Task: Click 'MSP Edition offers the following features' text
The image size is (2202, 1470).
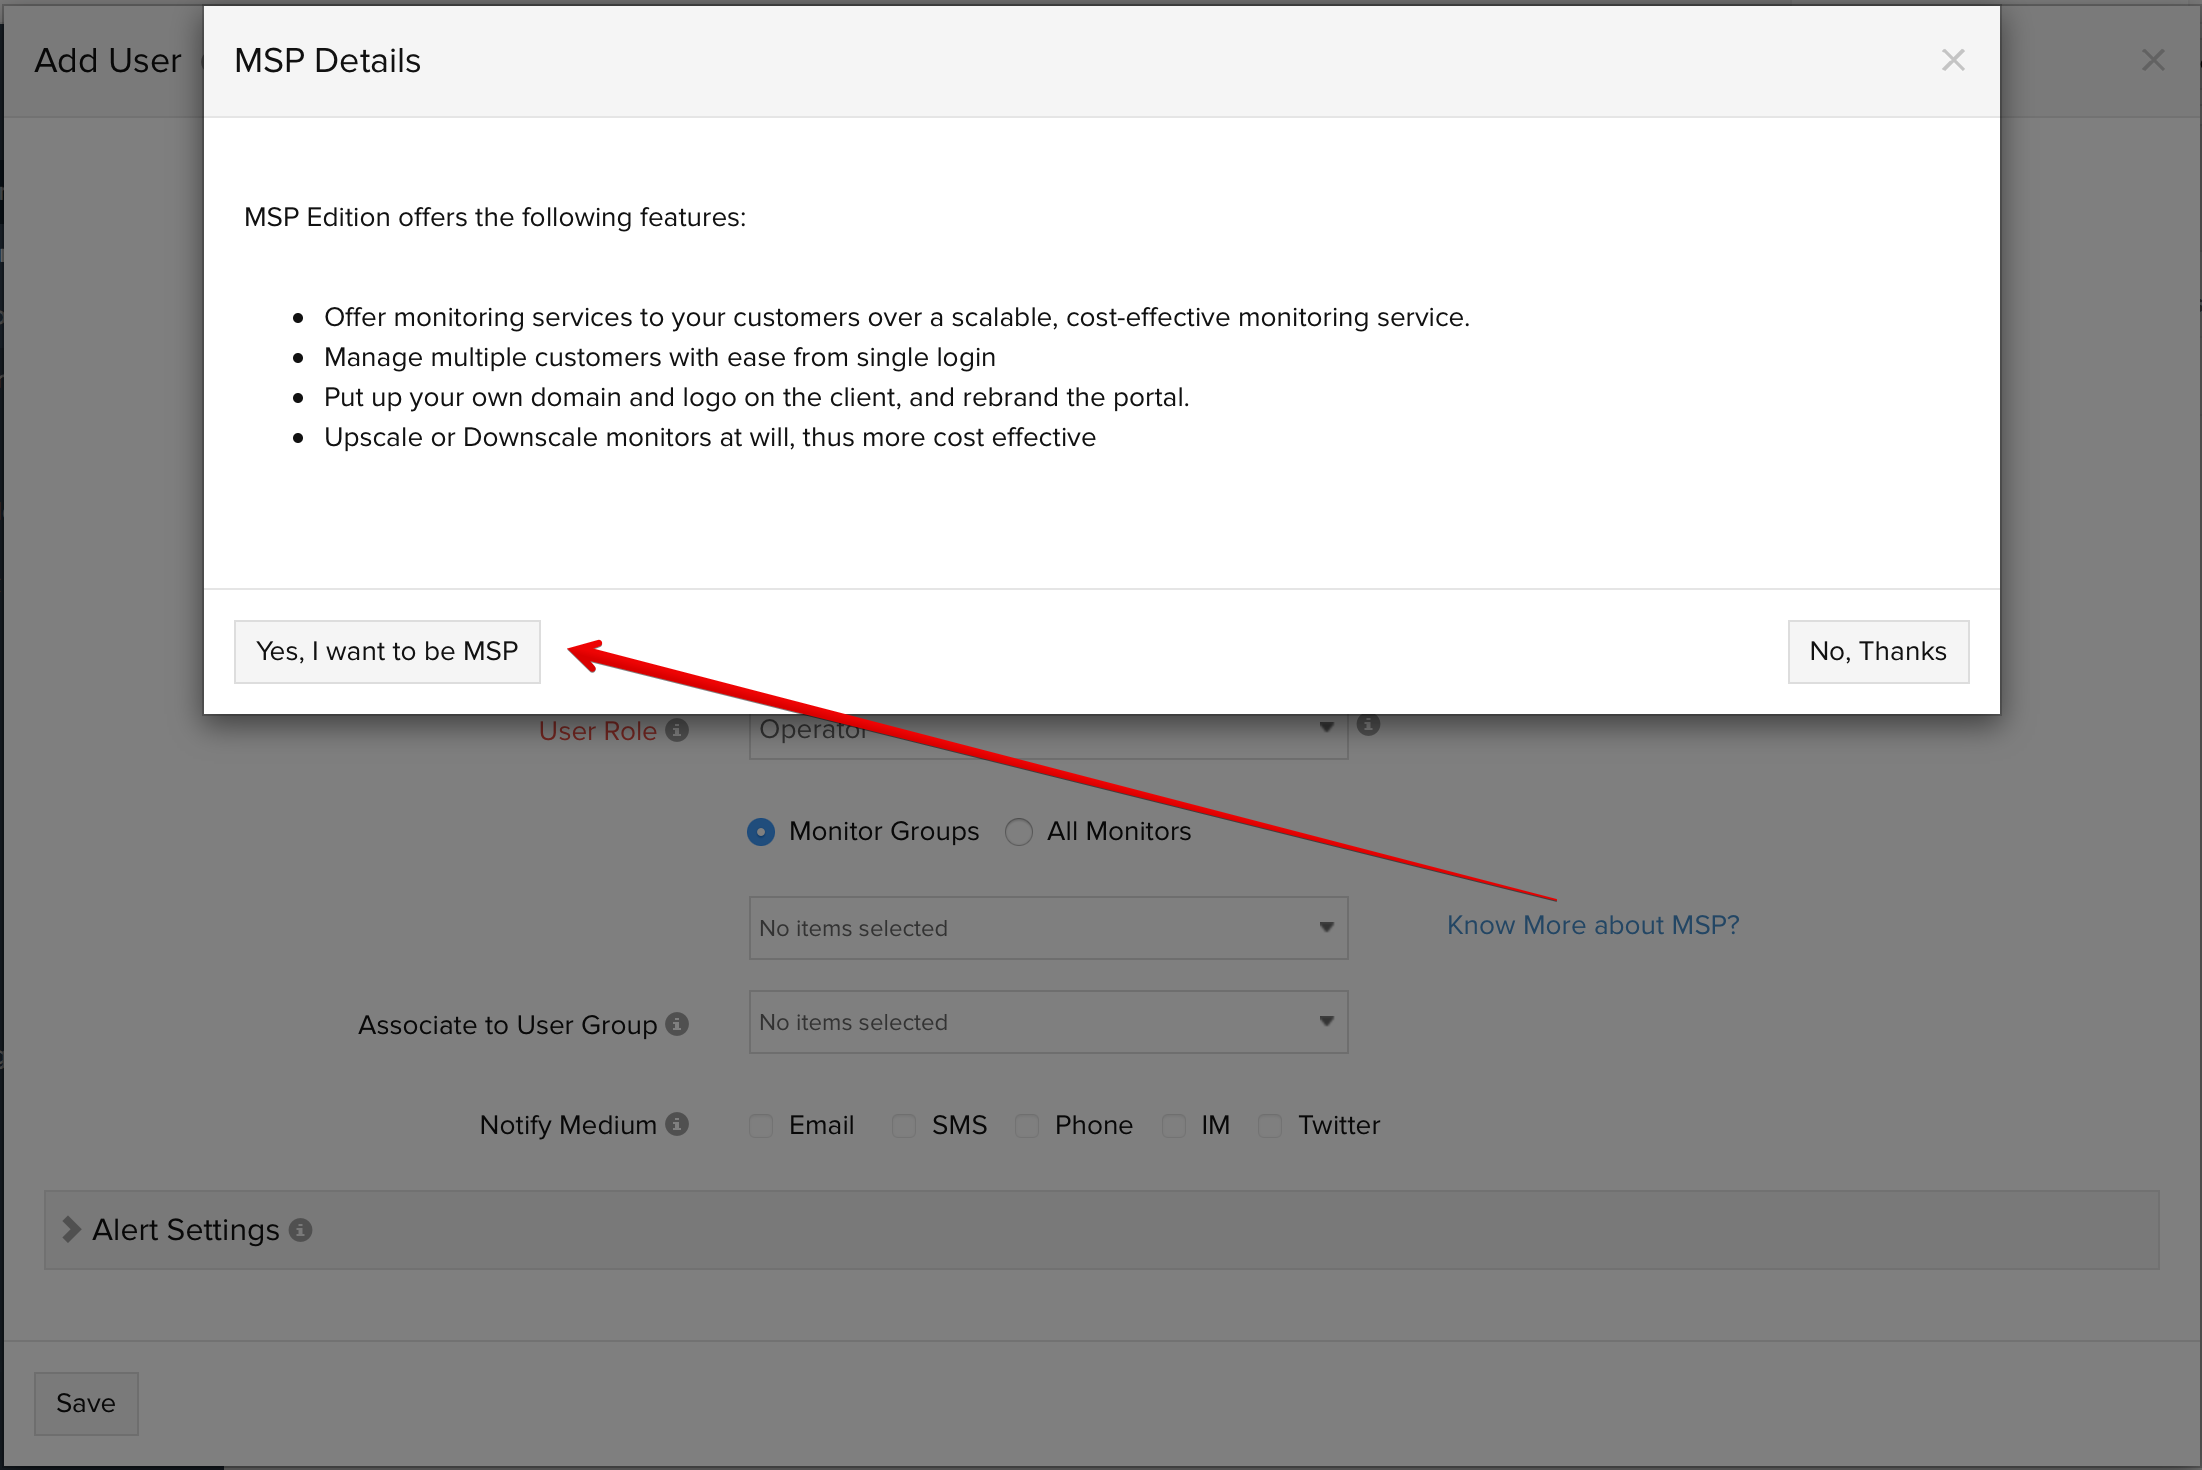Action: (x=495, y=217)
